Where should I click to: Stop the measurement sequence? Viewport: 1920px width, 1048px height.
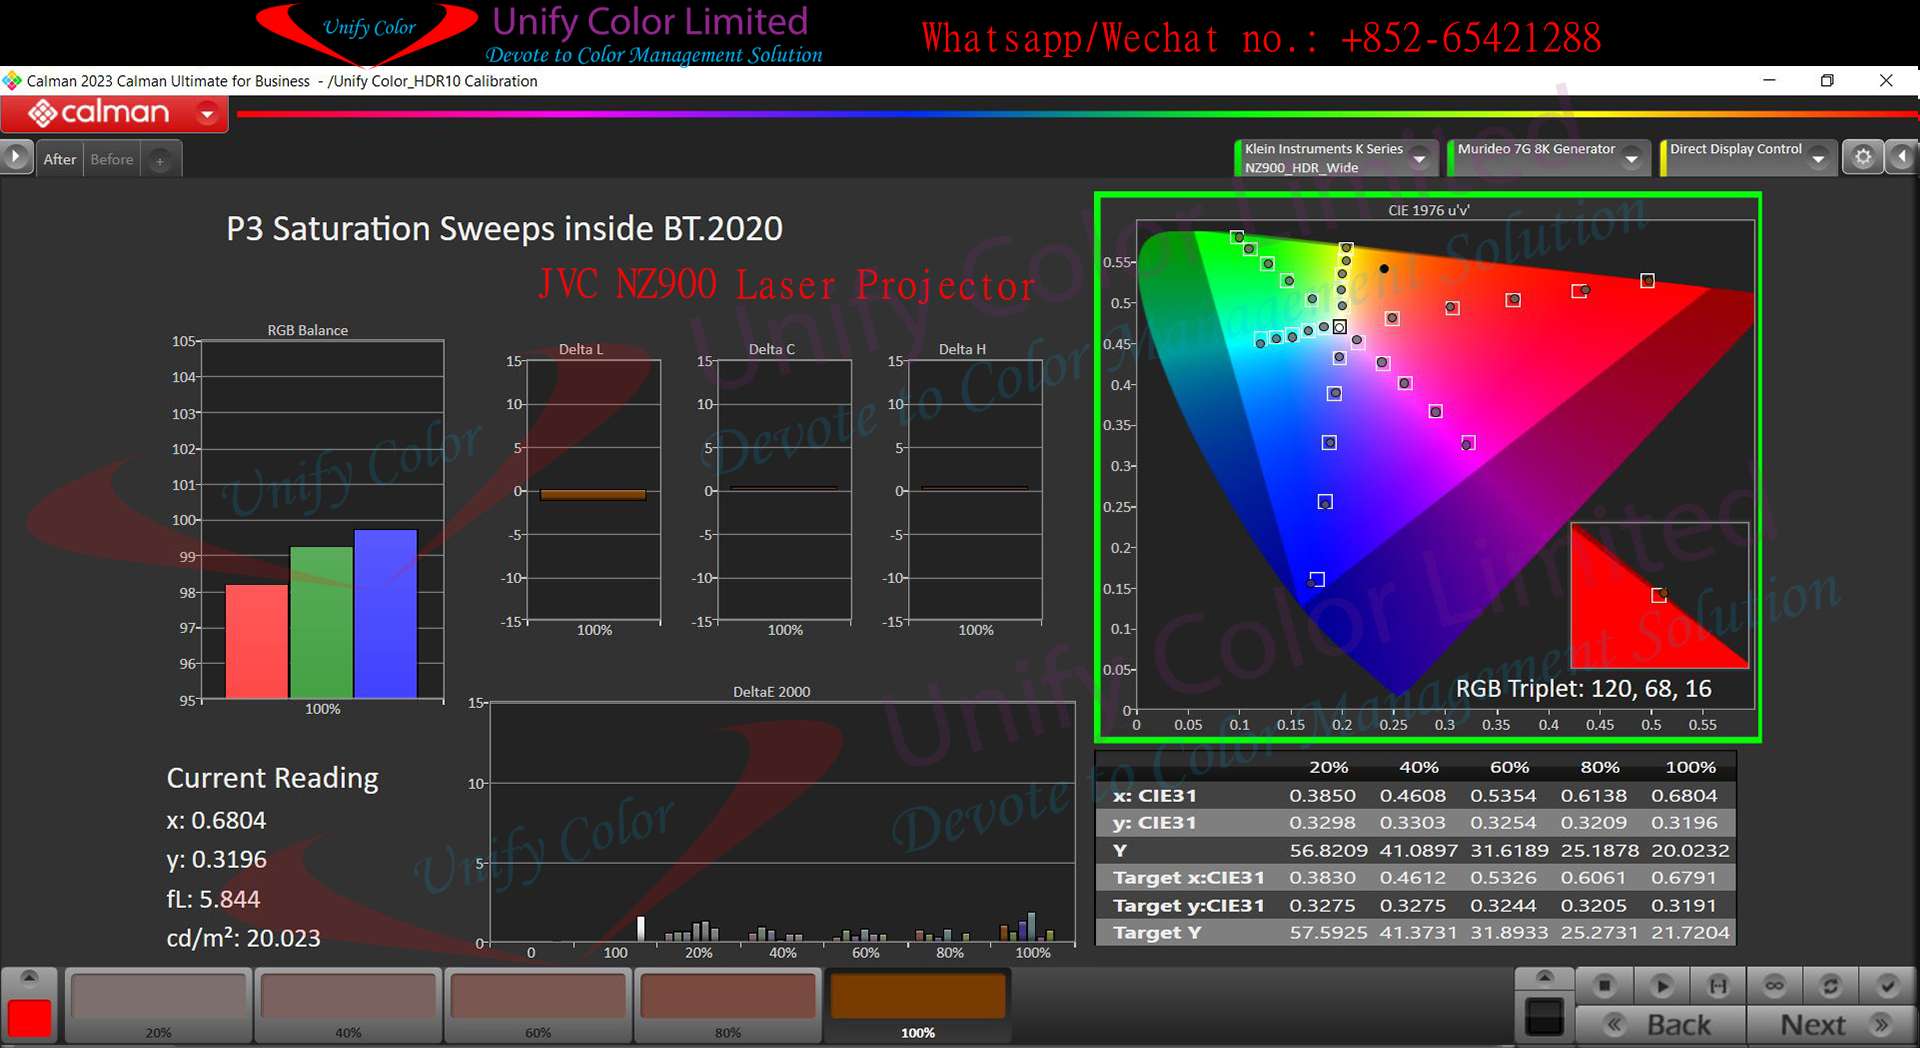click(1604, 986)
